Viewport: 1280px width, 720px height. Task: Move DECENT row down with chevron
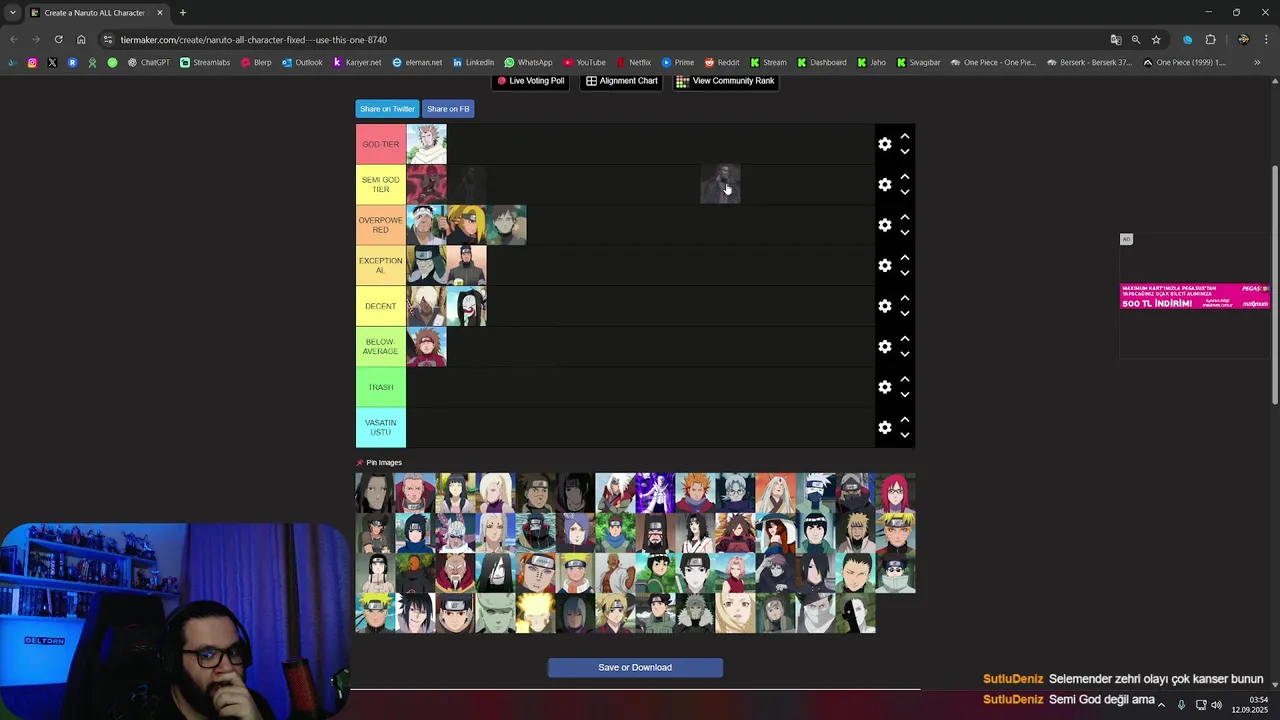click(x=905, y=314)
